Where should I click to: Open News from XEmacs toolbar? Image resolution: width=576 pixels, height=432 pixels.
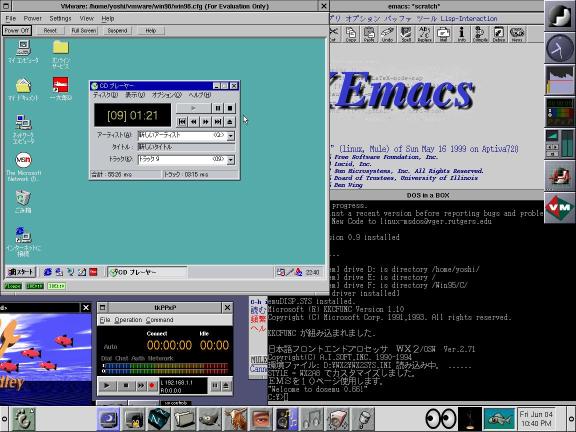[x=517, y=34]
